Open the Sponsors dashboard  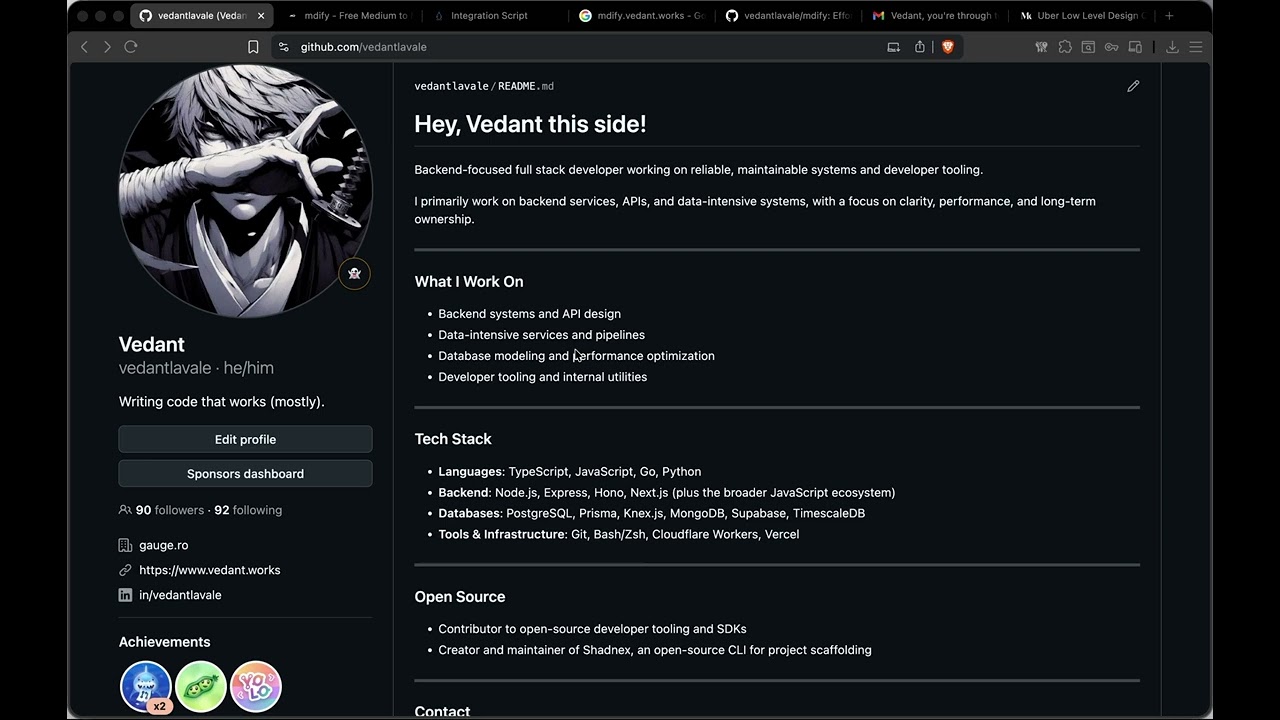[245, 474]
